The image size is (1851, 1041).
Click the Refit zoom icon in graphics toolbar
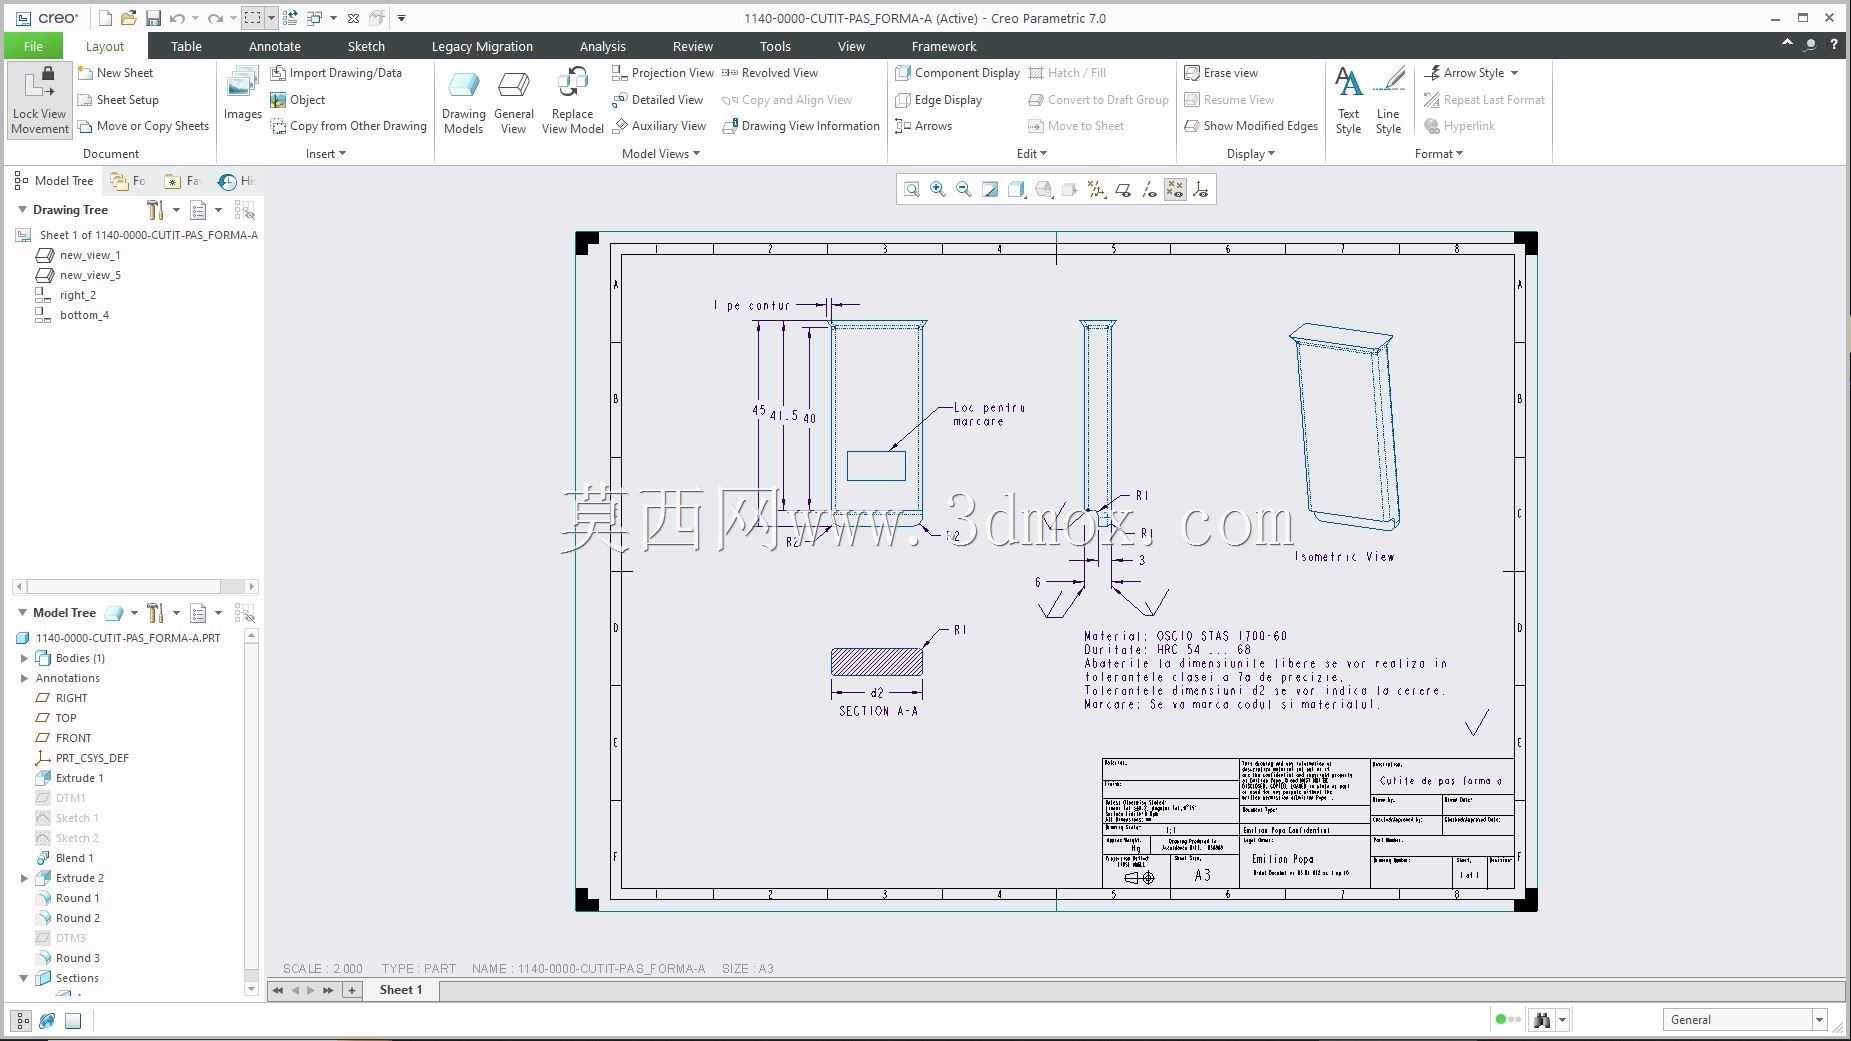[x=912, y=190]
